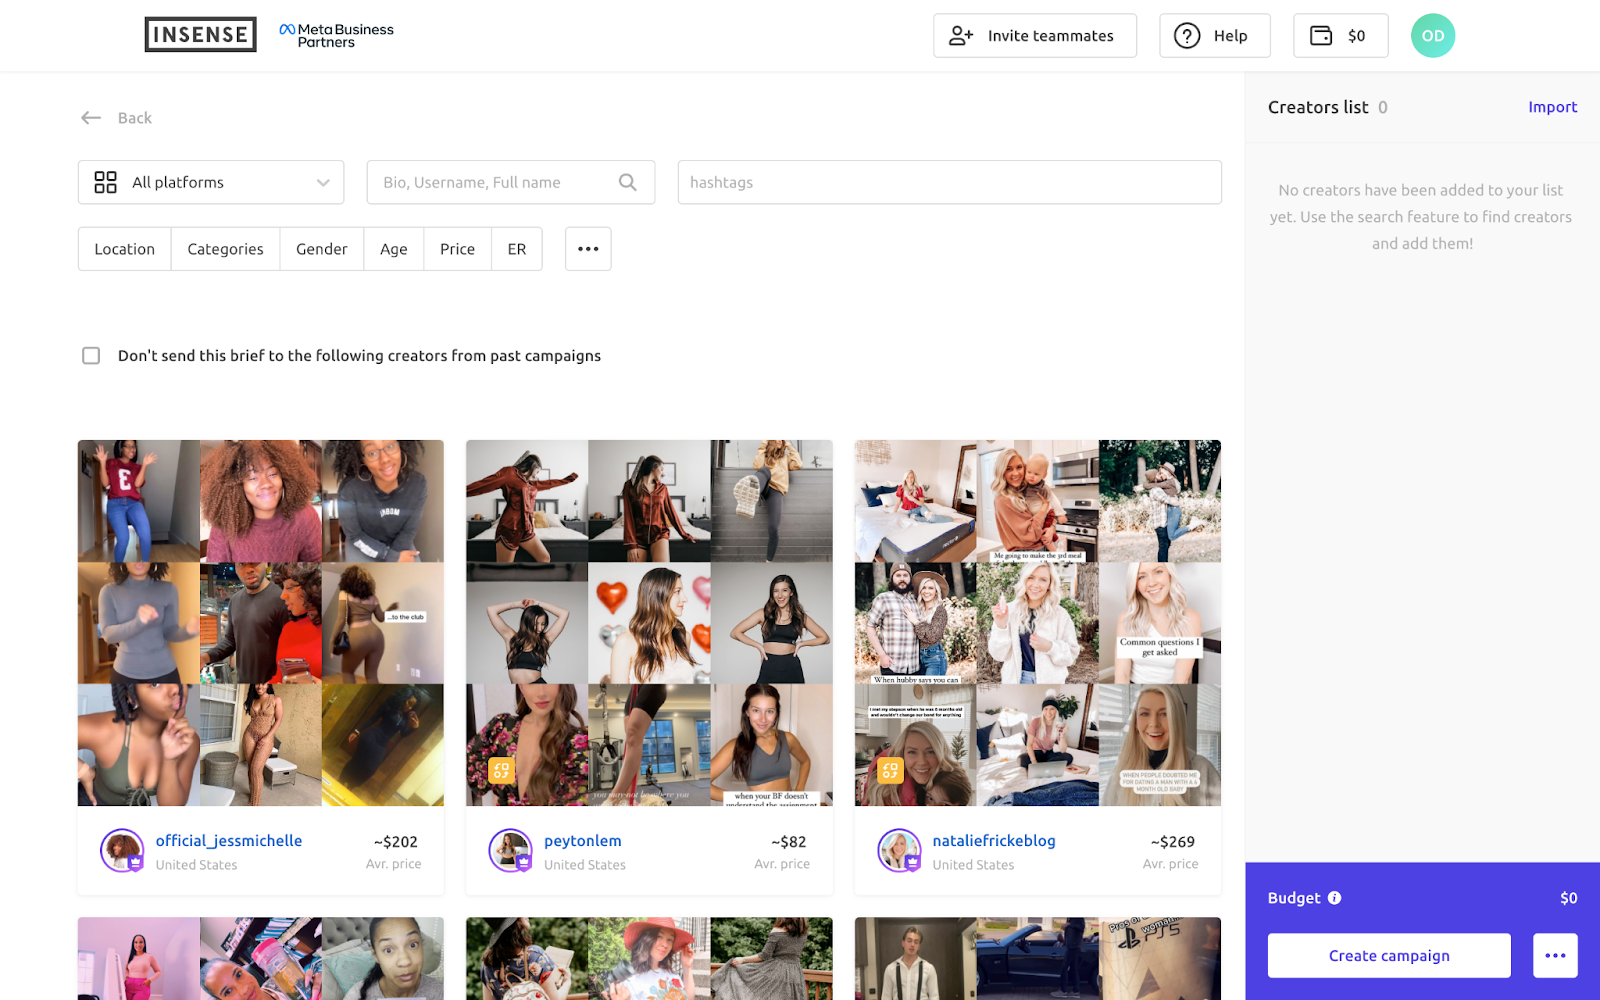
Task: Click the Creators list heading
Action: pyautogui.click(x=1318, y=107)
